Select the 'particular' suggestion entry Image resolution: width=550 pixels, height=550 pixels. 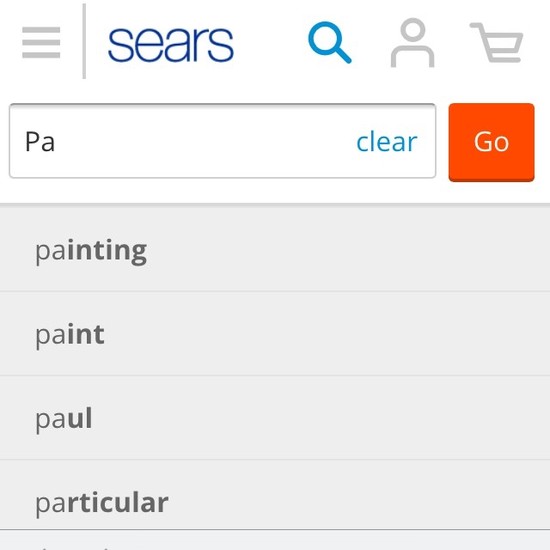pos(275,495)
